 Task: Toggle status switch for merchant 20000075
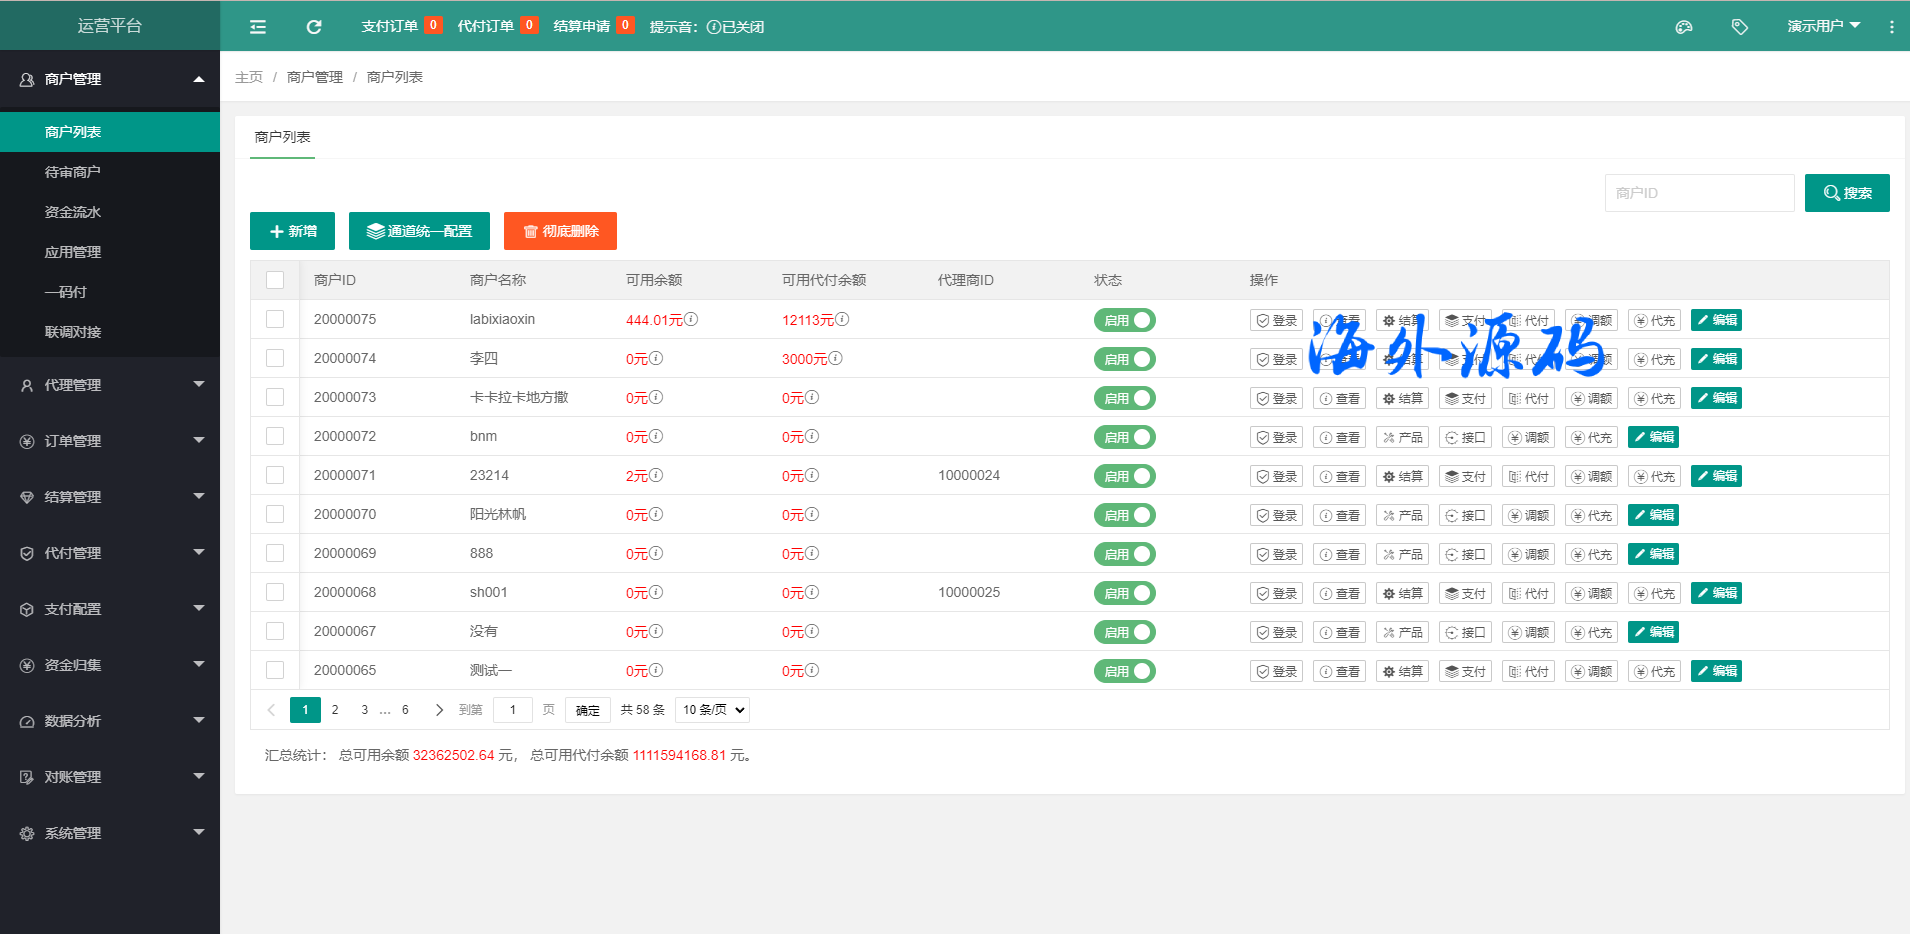coord(1124,320)
